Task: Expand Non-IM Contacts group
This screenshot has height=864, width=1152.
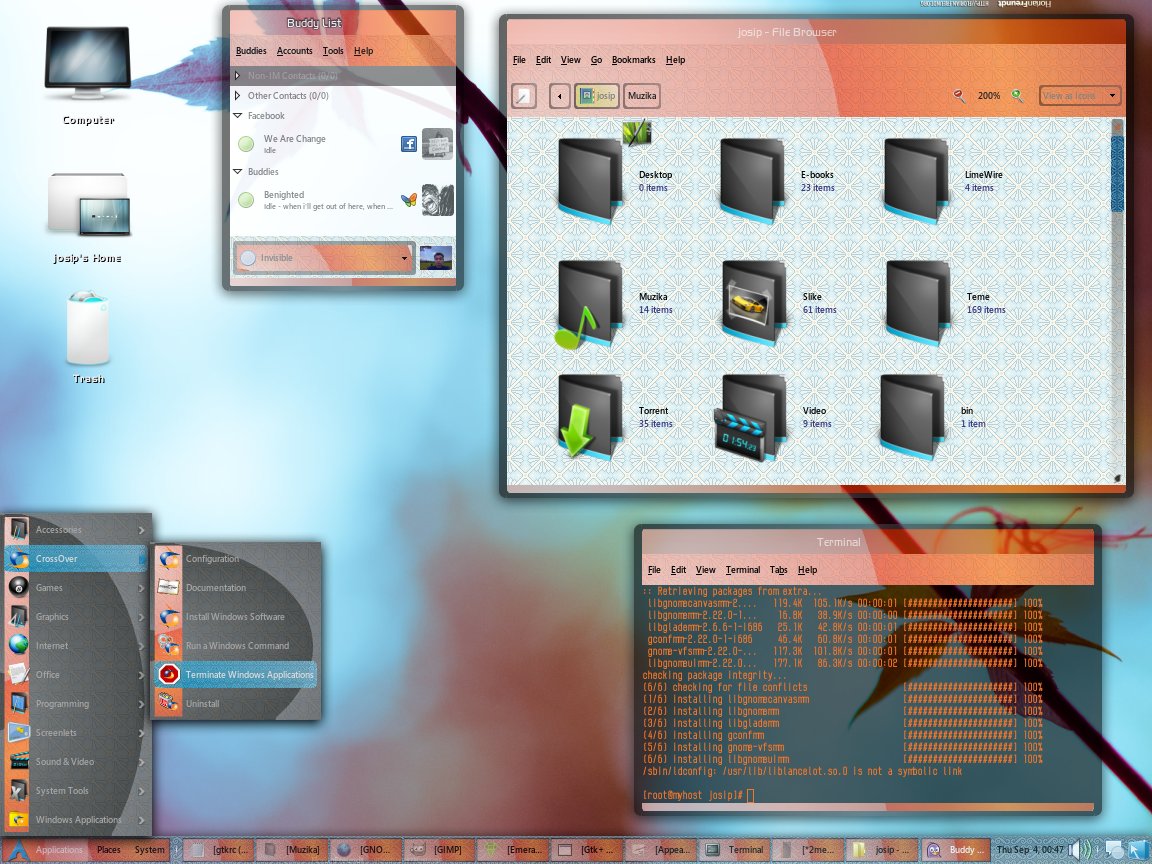Action: pyautogui.click(x=237, y=76)
